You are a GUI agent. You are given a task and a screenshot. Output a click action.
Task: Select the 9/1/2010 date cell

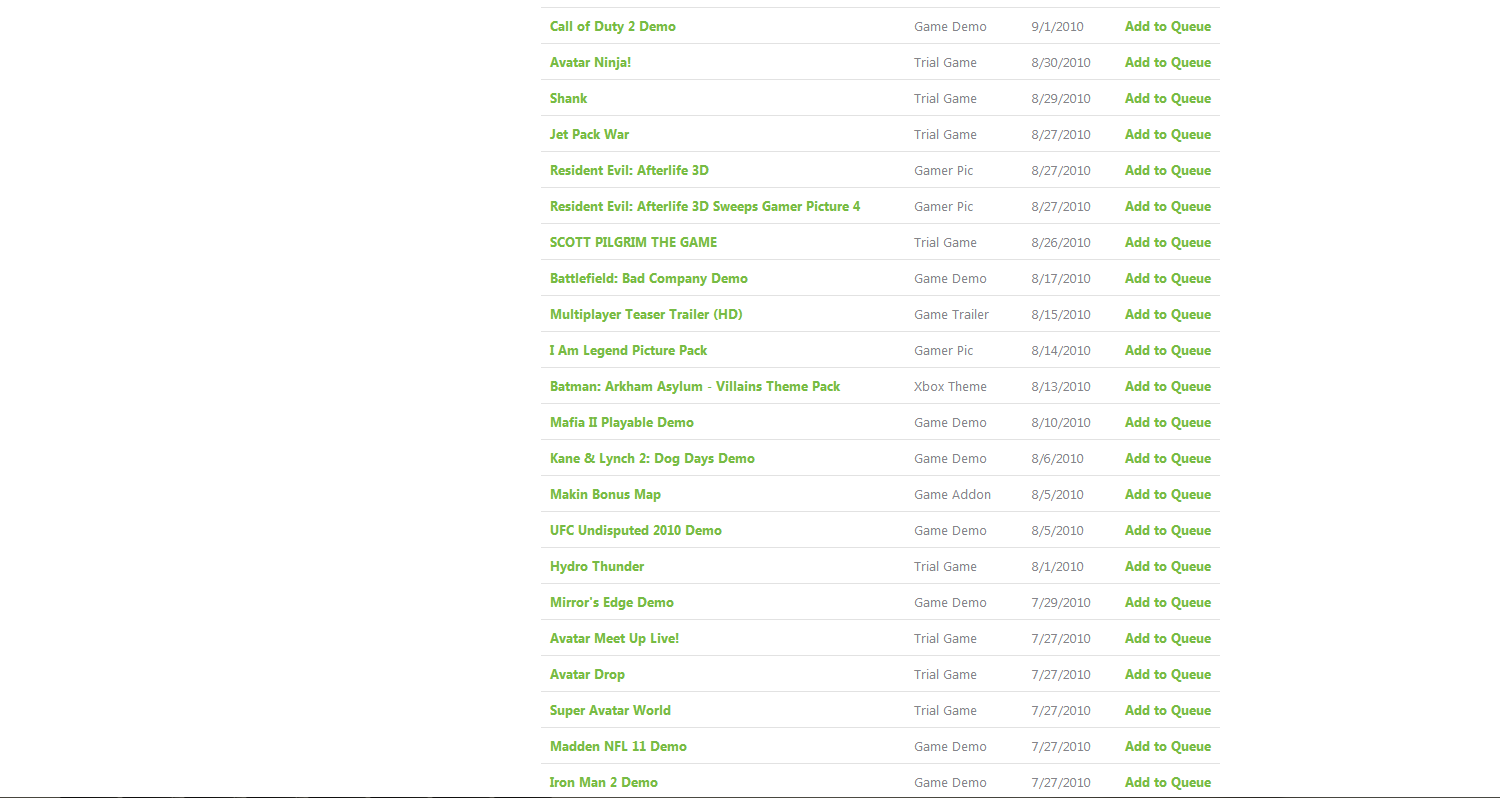1057,27
